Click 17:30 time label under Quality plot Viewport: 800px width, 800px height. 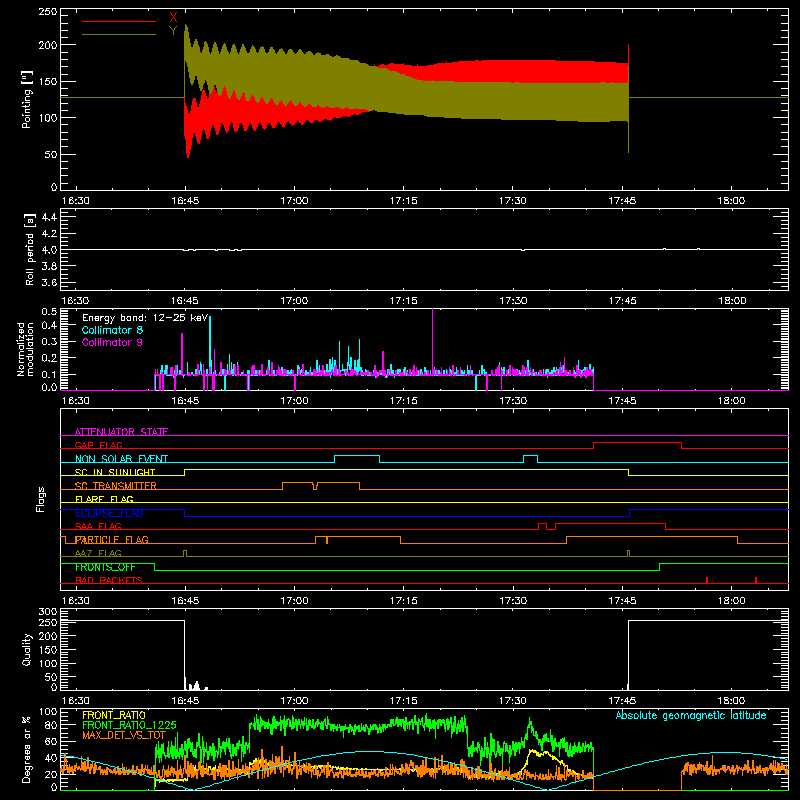tap(513, 701)
